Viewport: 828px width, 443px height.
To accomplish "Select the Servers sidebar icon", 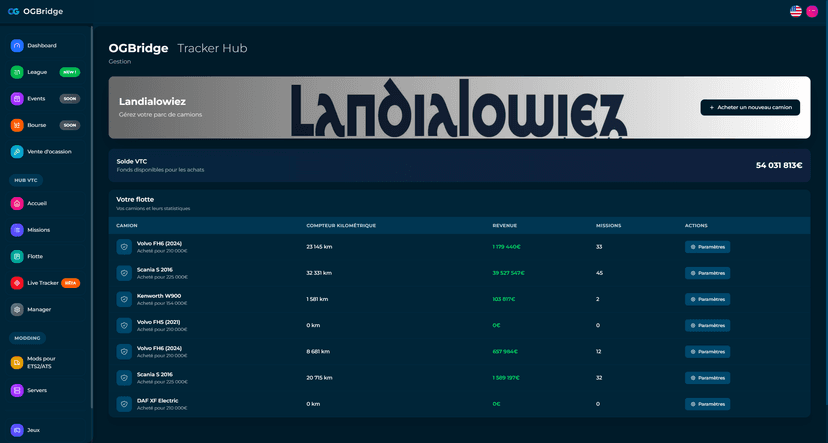I will pos(17,390).
